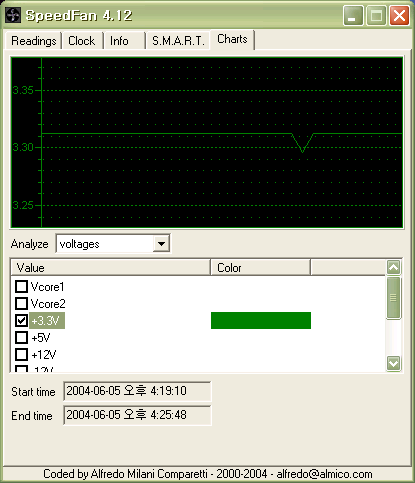The height and width of the screenshot is (483, 415).
Task: Click the SpeedFan fan icon in title bar
Action: pos(13,15)
